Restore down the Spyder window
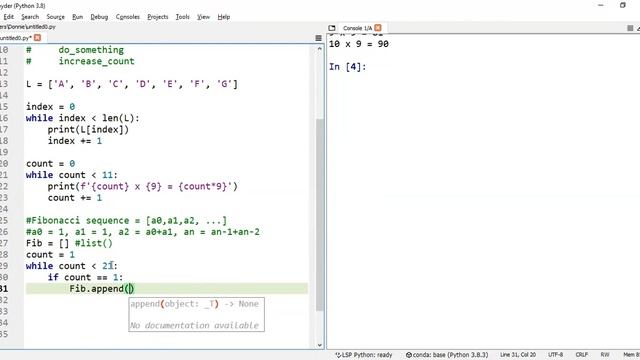640x360 pixels. pyautogui.click(x=622, y=5)
